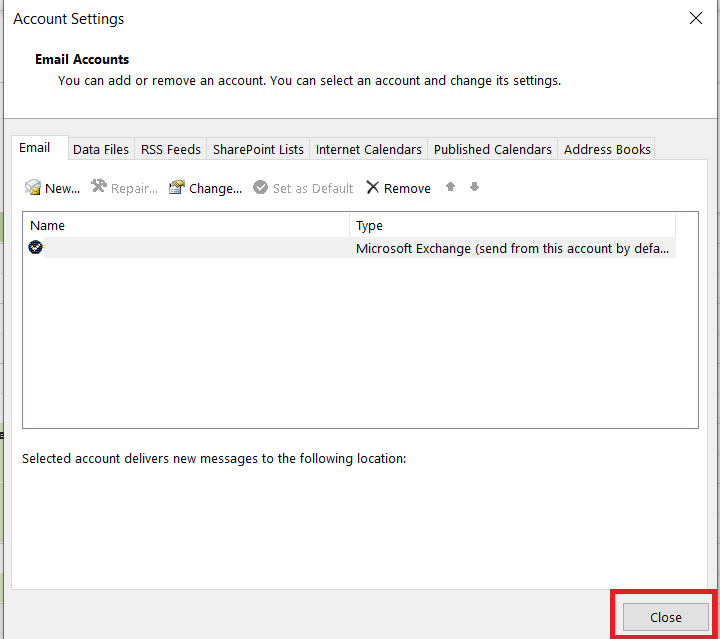Close the Account Settings dialog with X
The image size is (720, 639).
[696, 18]
